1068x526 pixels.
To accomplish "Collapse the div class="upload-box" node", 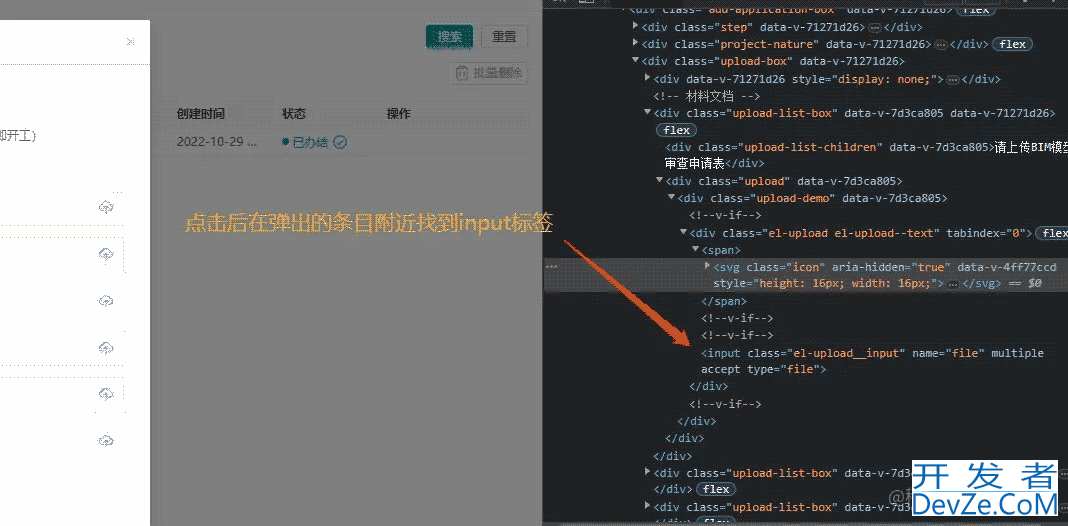I will [635, 61].
